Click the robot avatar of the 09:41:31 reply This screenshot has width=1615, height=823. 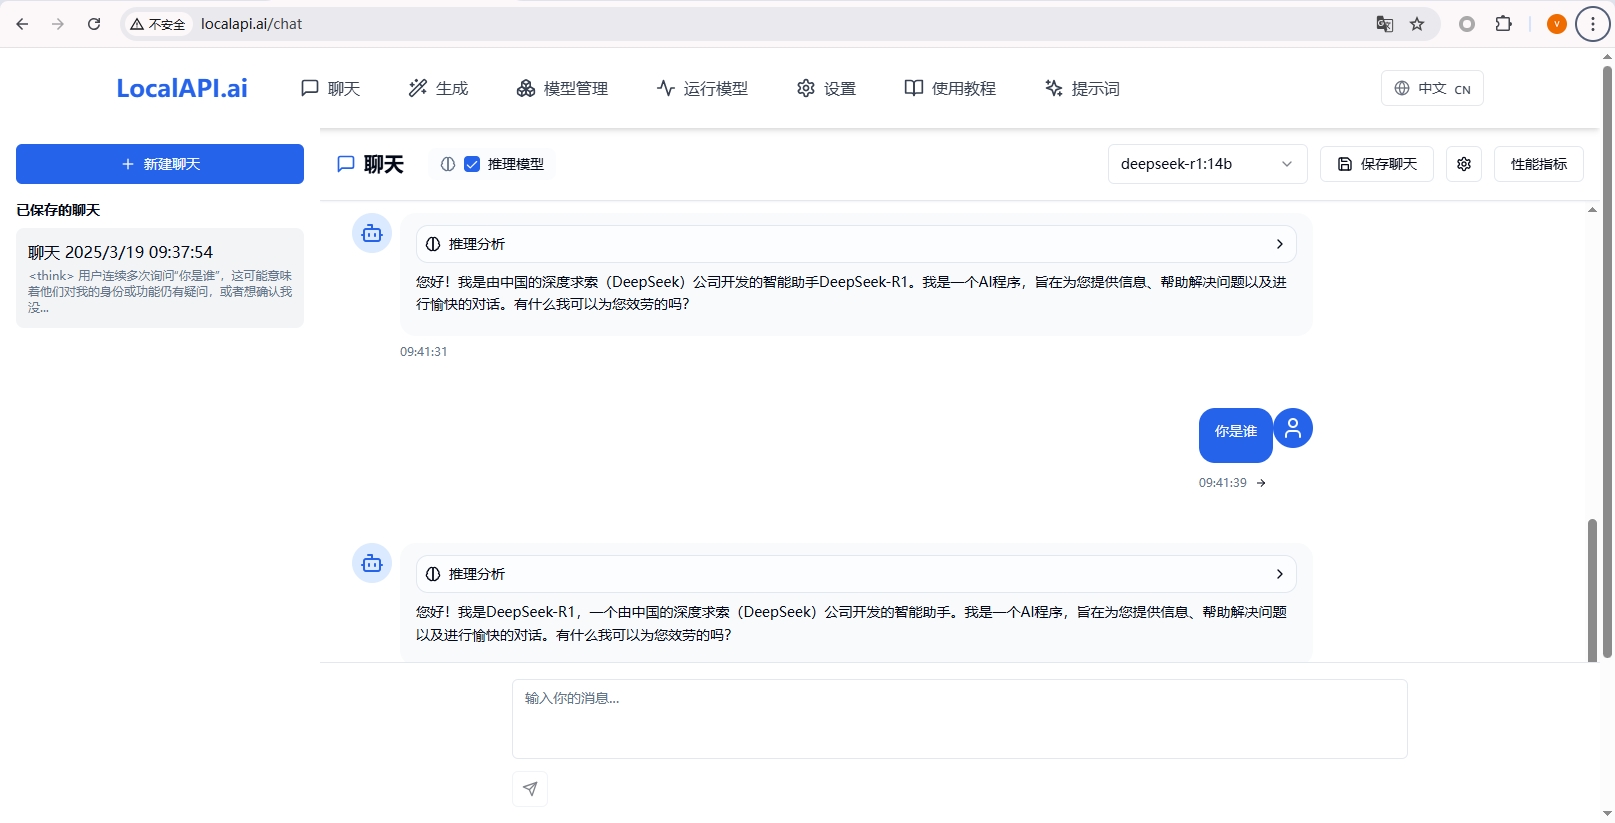pyautogui.click(x=372, y=233)
